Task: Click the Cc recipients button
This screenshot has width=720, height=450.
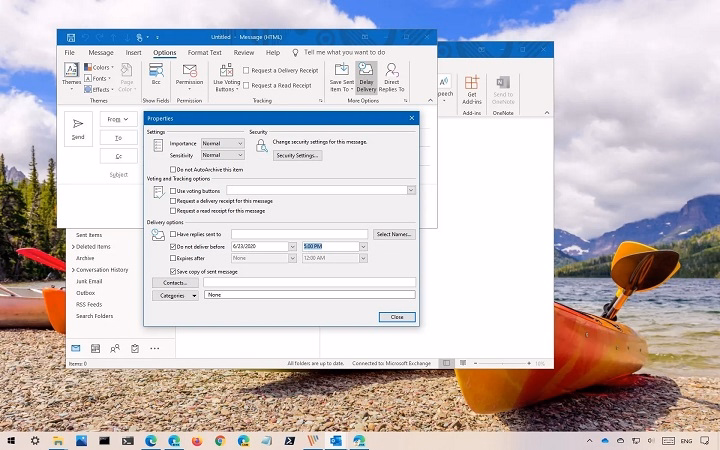Action: coord(118,156)
